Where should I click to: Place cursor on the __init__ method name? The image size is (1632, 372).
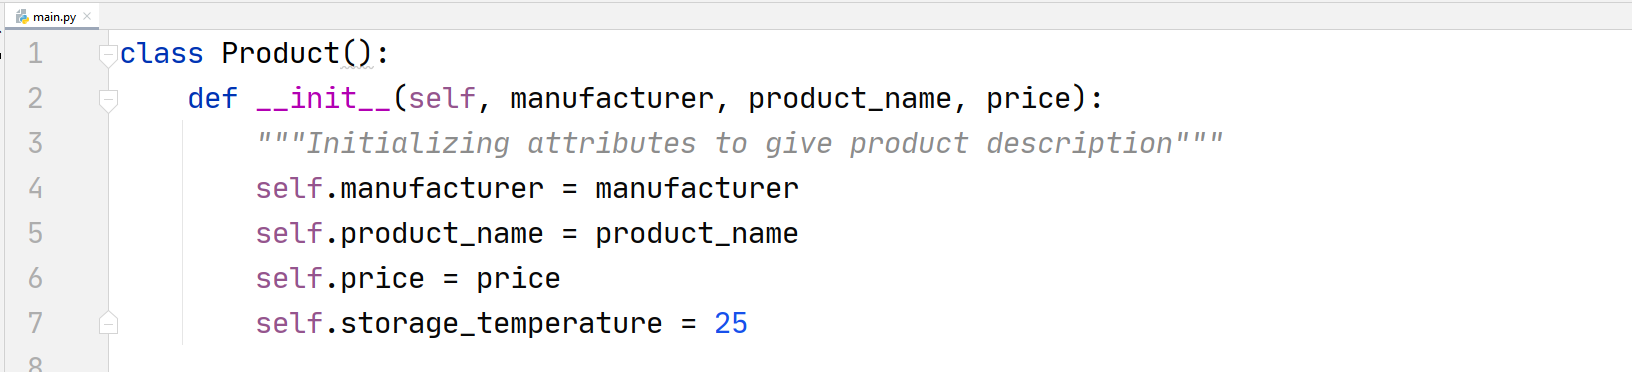click(324, 98)
